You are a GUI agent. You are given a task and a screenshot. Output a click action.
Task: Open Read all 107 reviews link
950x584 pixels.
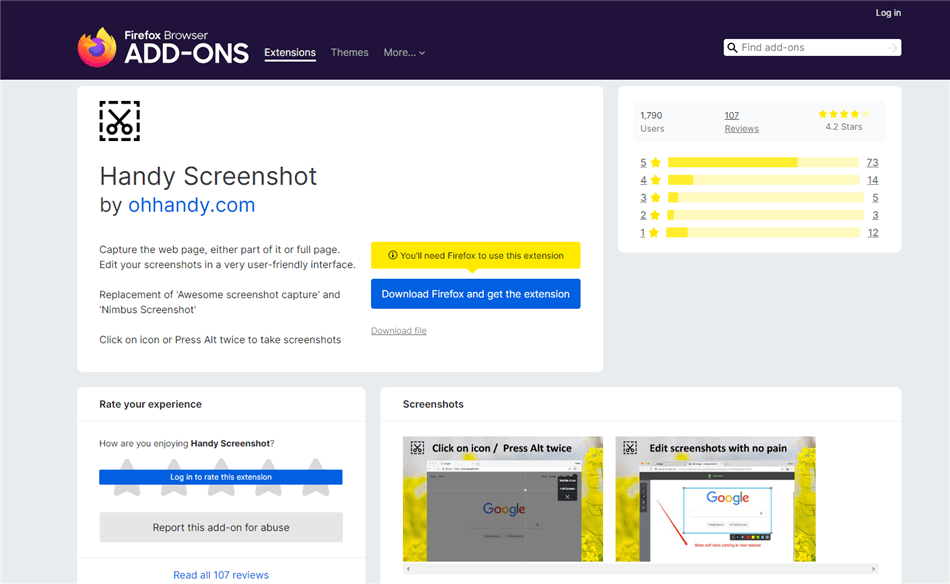pos(221,575)
